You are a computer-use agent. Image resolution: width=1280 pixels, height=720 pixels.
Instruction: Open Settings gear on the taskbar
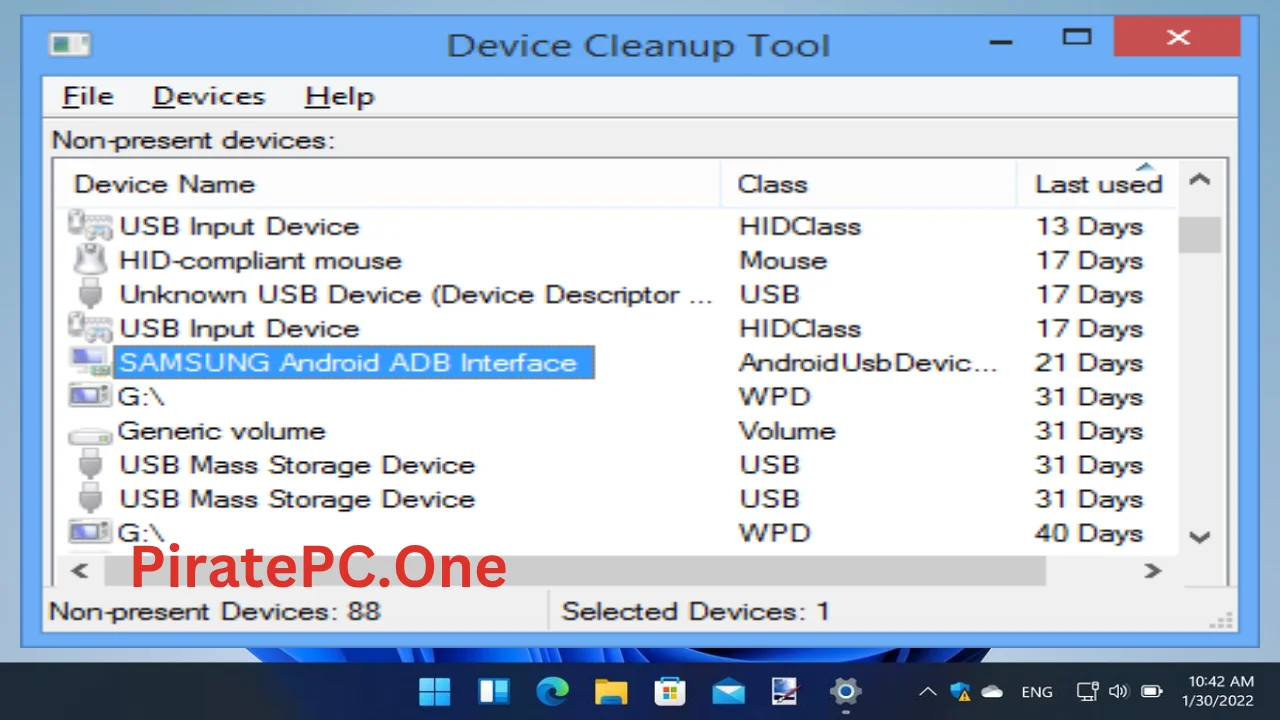point(845,691)
